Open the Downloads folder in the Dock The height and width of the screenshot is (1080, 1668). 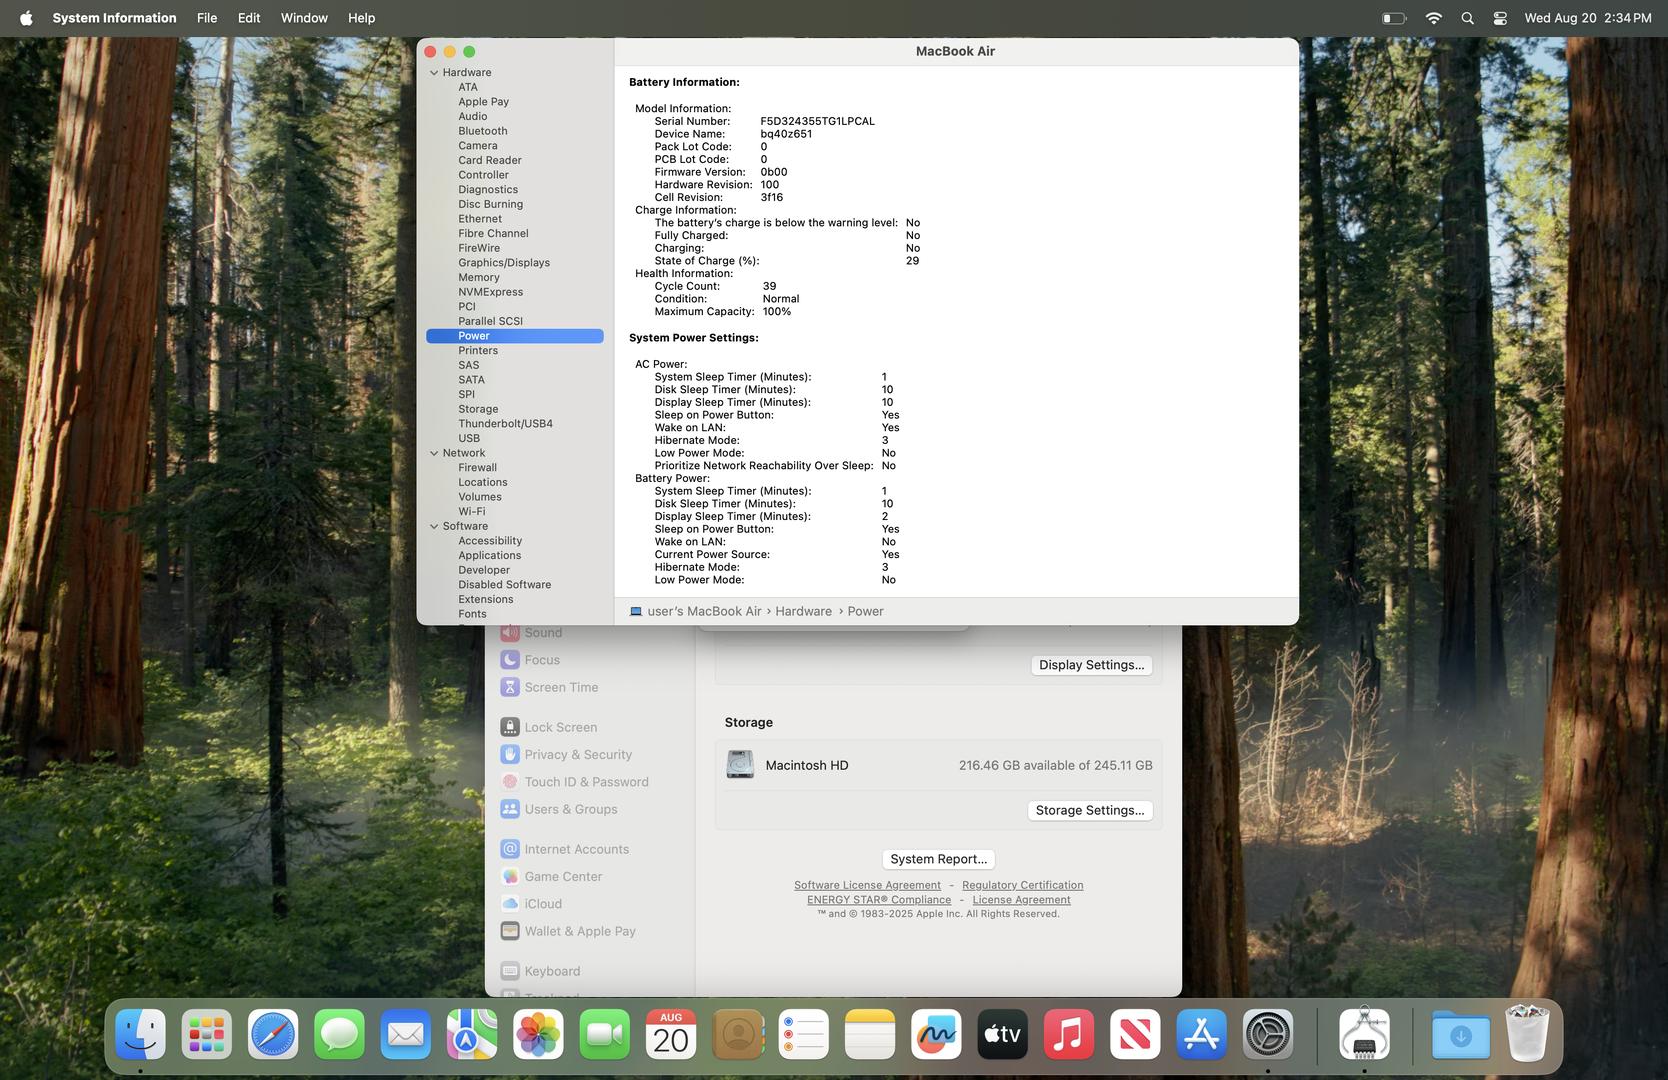pyautogui.click(x=1460, y=1034)
